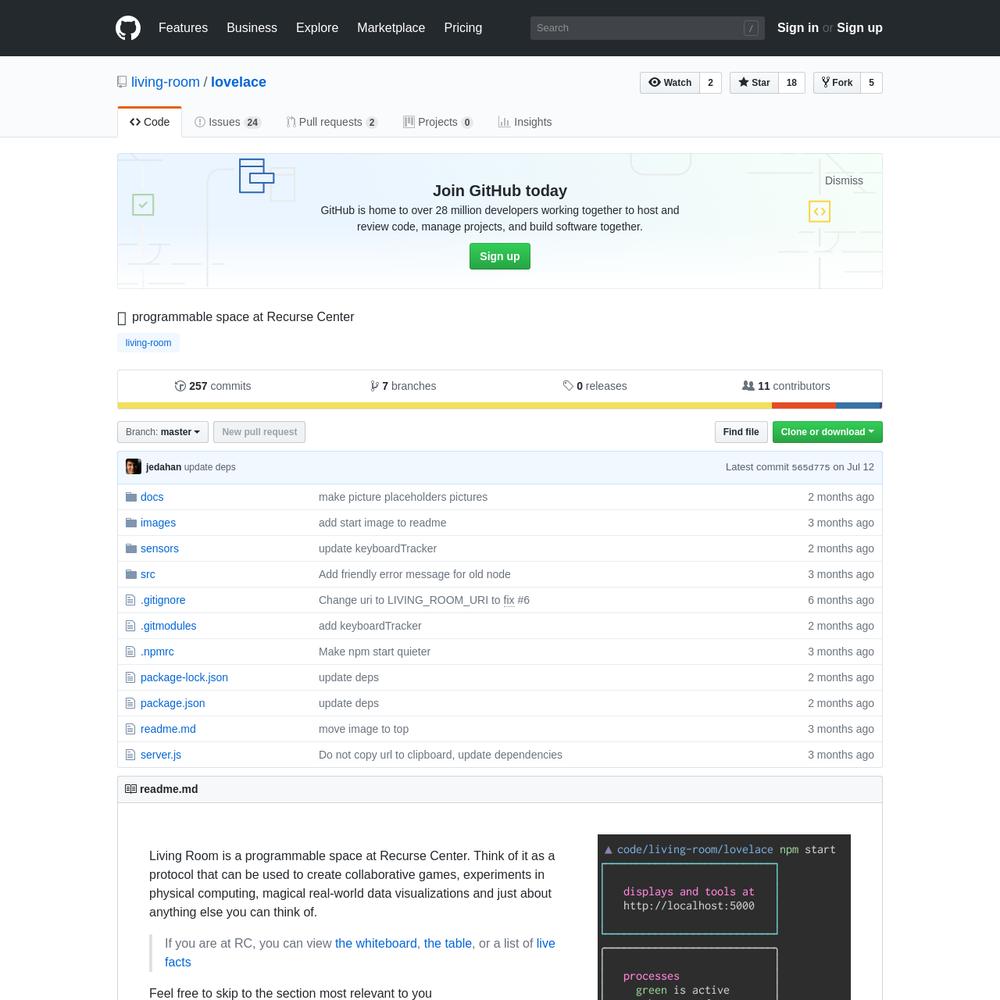Click the branches fork icon
1000x1000 pixels.
pyautogui.click(x=374, y=386)
